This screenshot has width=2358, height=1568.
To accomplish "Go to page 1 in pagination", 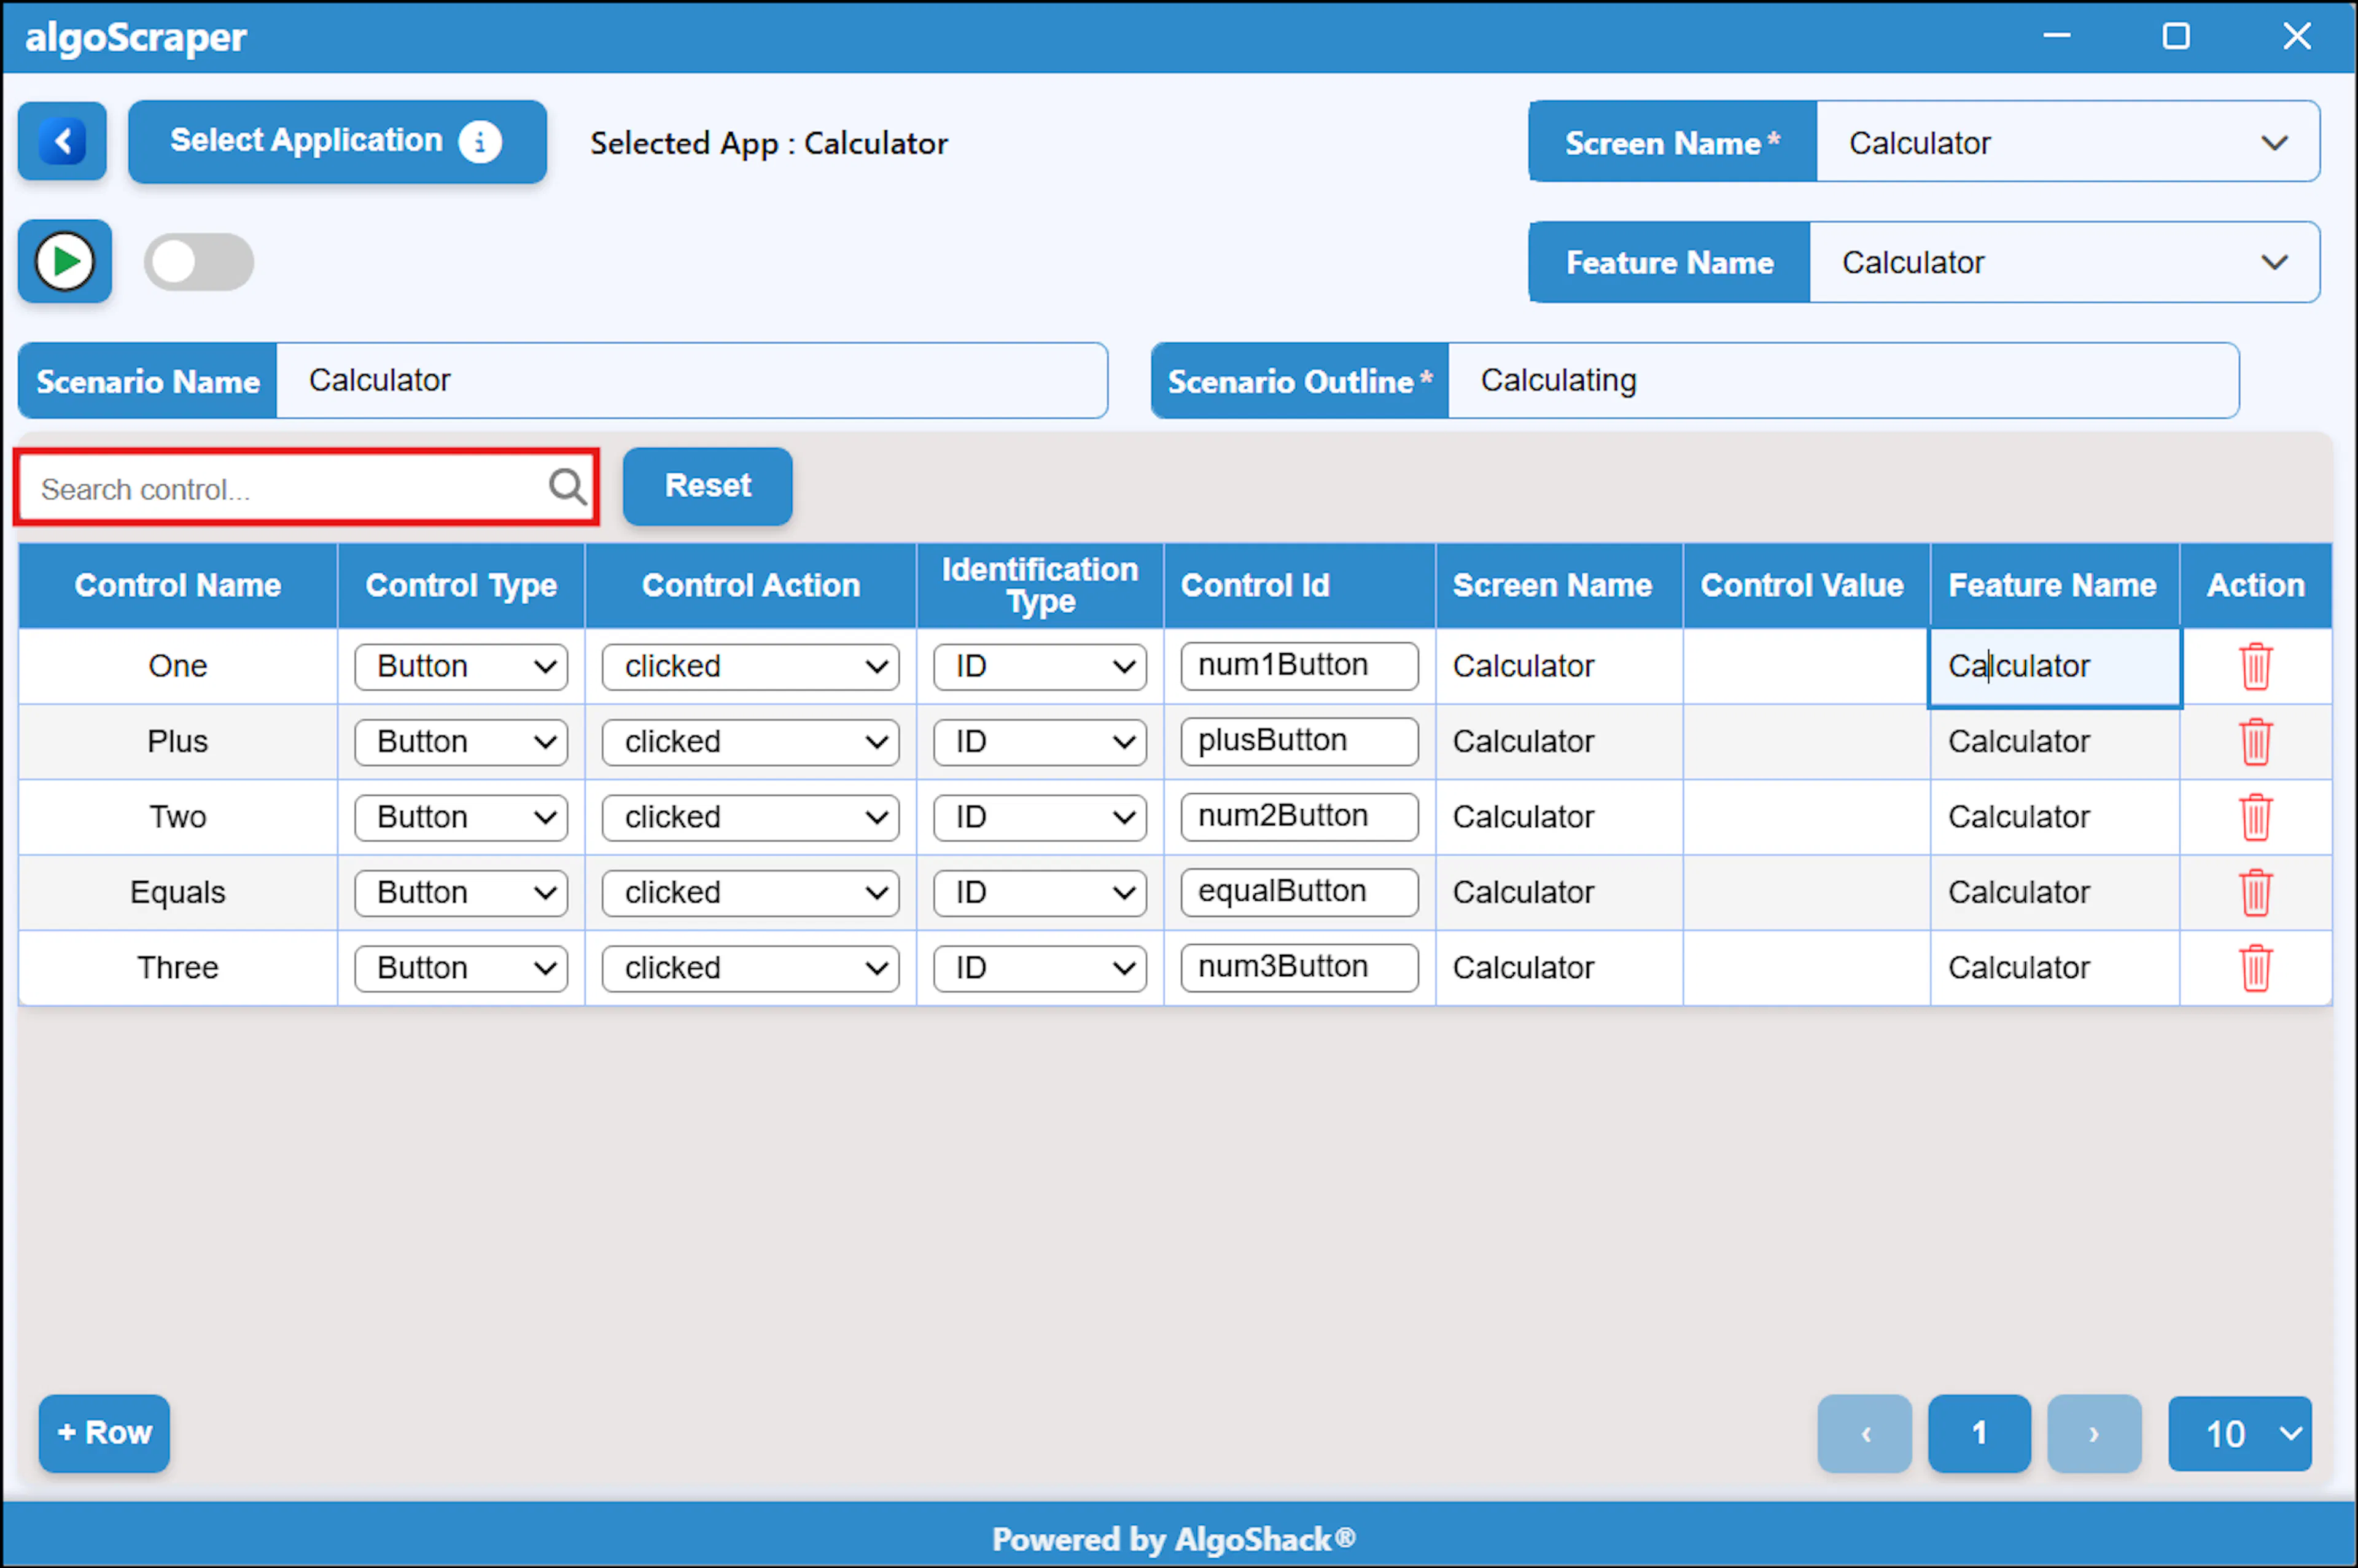I will (1979, 1433).
